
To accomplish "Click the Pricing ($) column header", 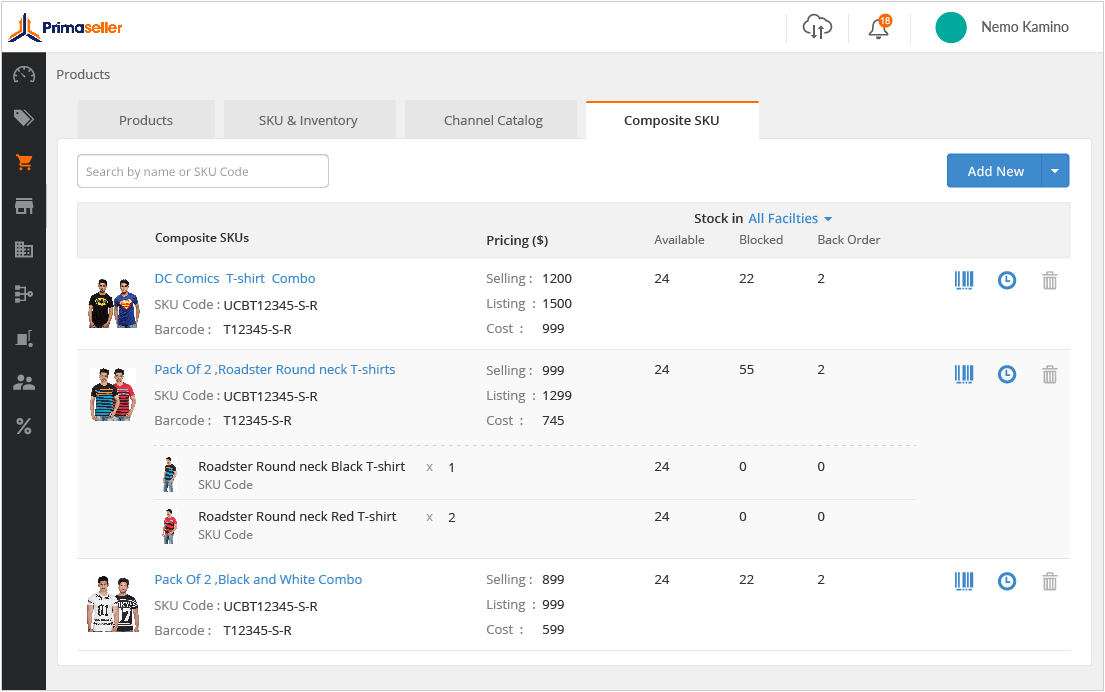I will click(x=517, y=240).
